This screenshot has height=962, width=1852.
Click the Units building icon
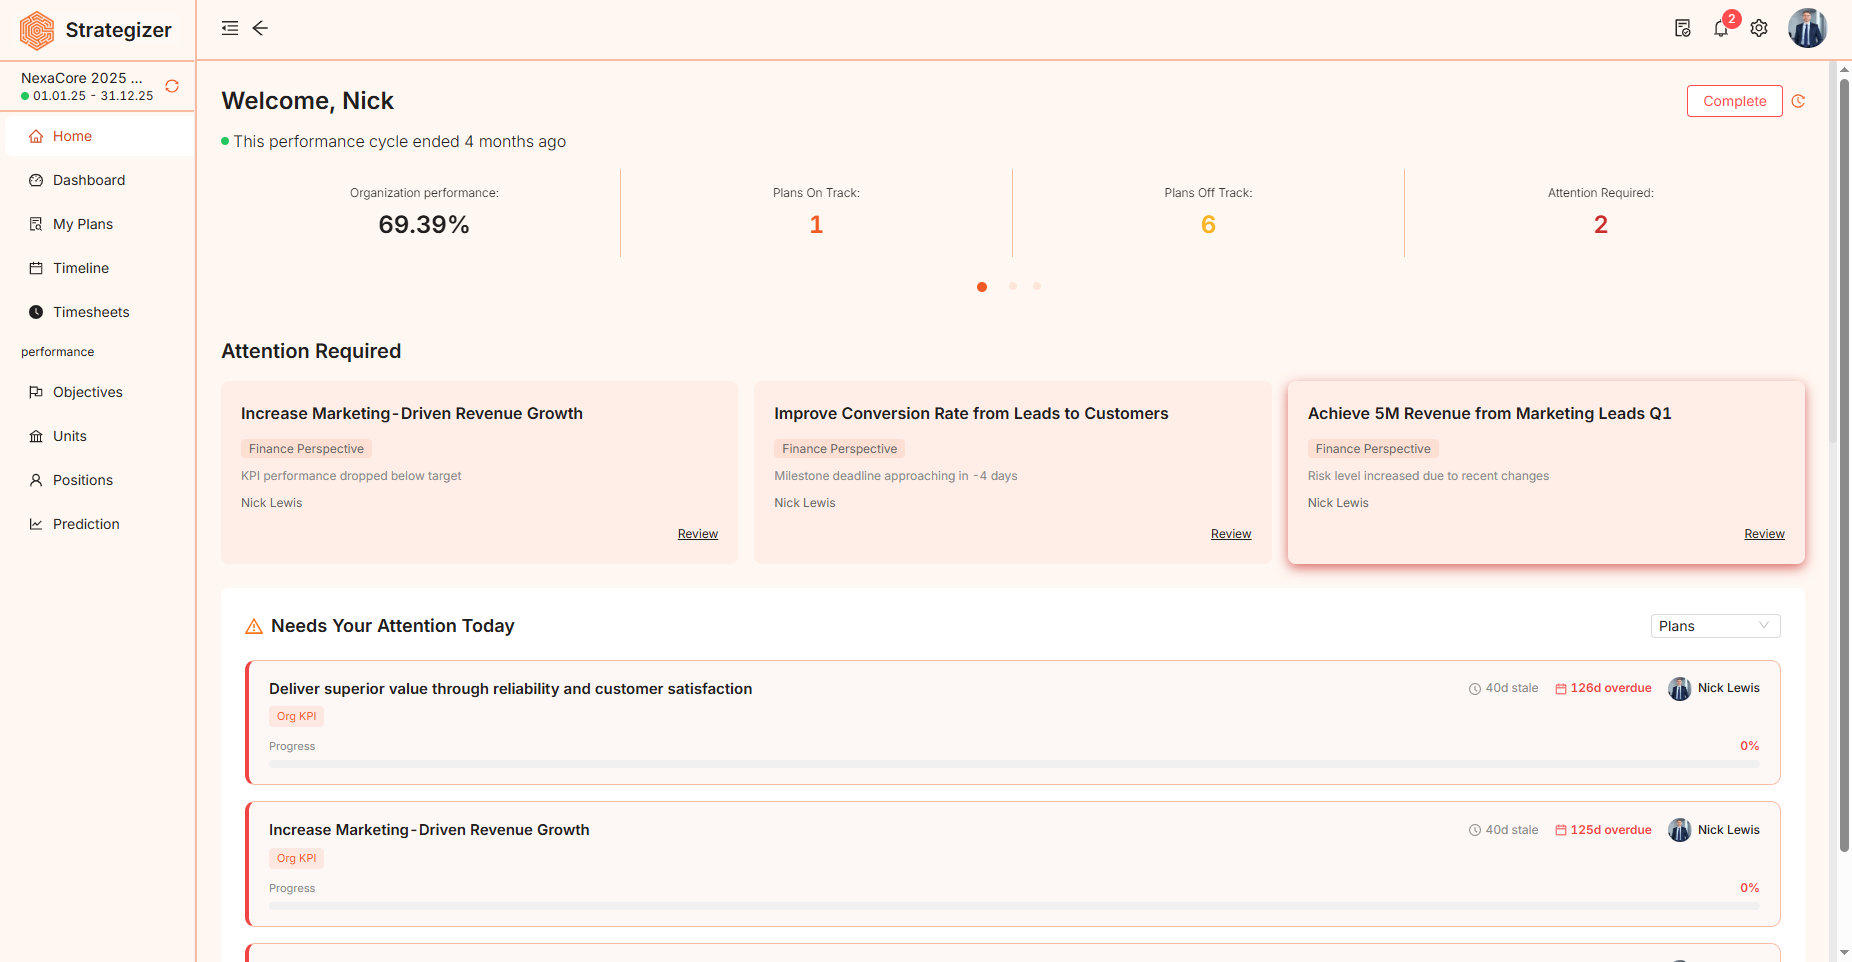pyautogui.click(x=36, y=436)
